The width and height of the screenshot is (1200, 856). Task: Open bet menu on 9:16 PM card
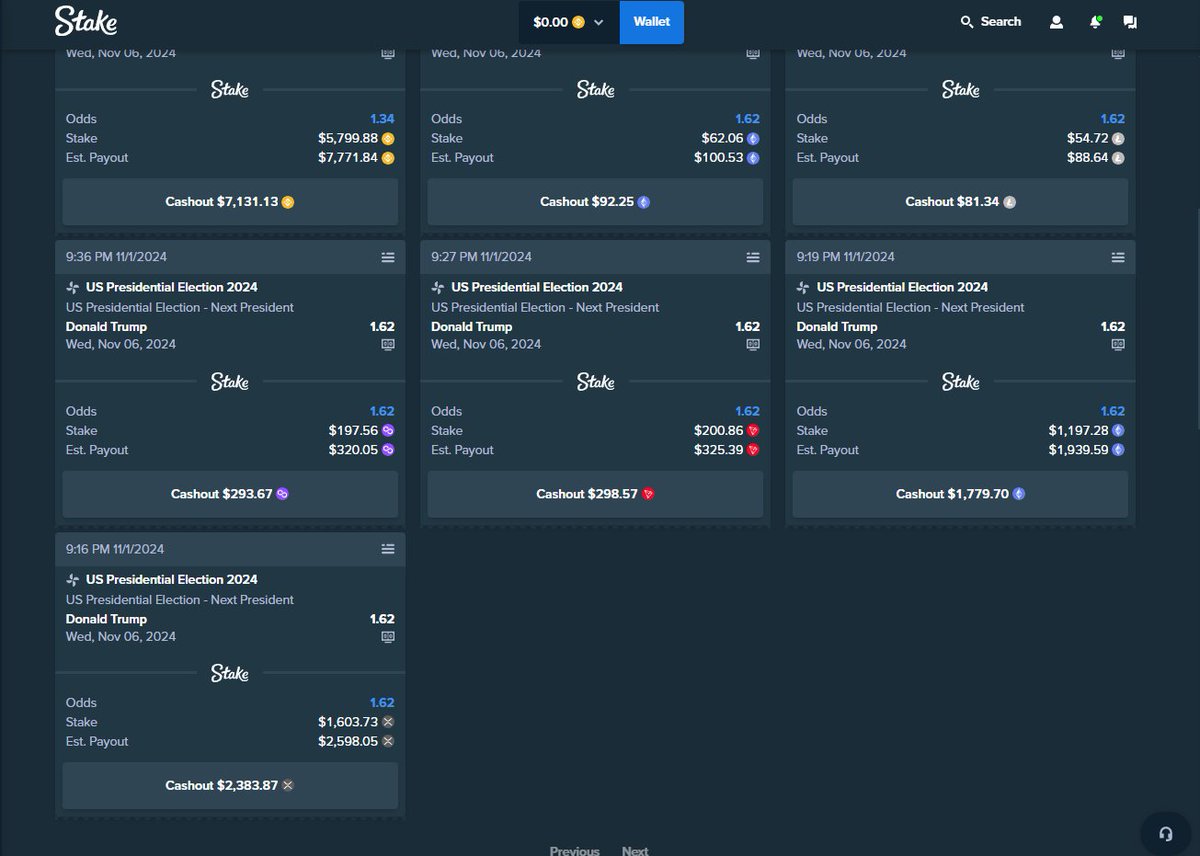click(388, 549)
